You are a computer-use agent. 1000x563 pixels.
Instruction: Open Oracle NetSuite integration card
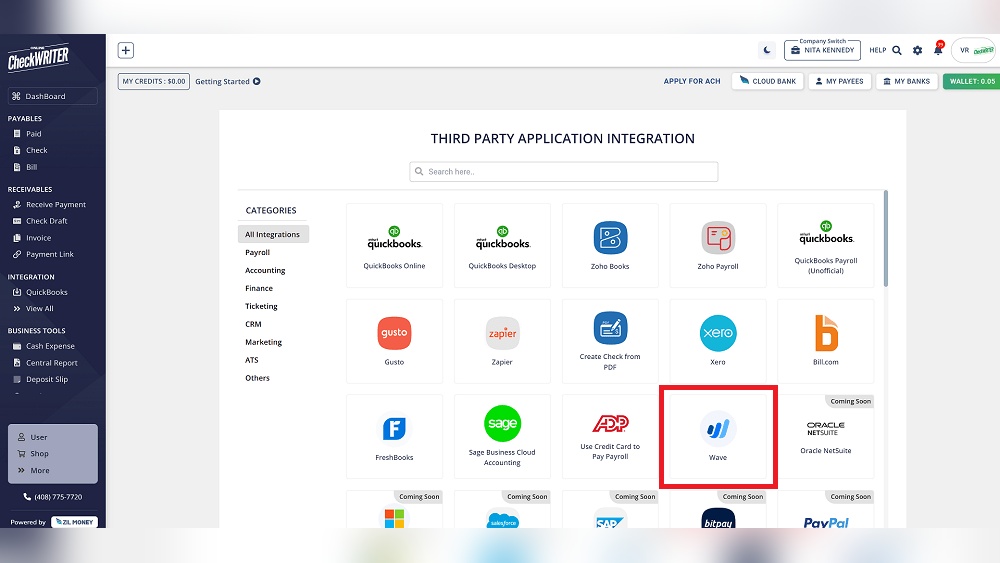[826, 437]
